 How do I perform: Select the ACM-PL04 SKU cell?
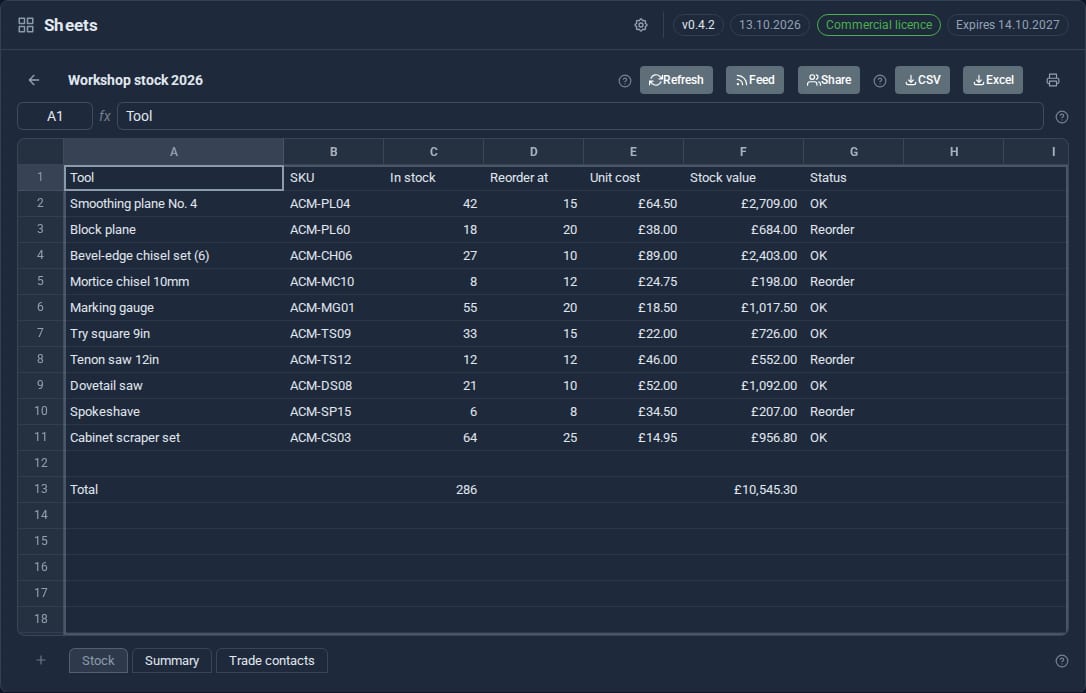pos(334,204)
